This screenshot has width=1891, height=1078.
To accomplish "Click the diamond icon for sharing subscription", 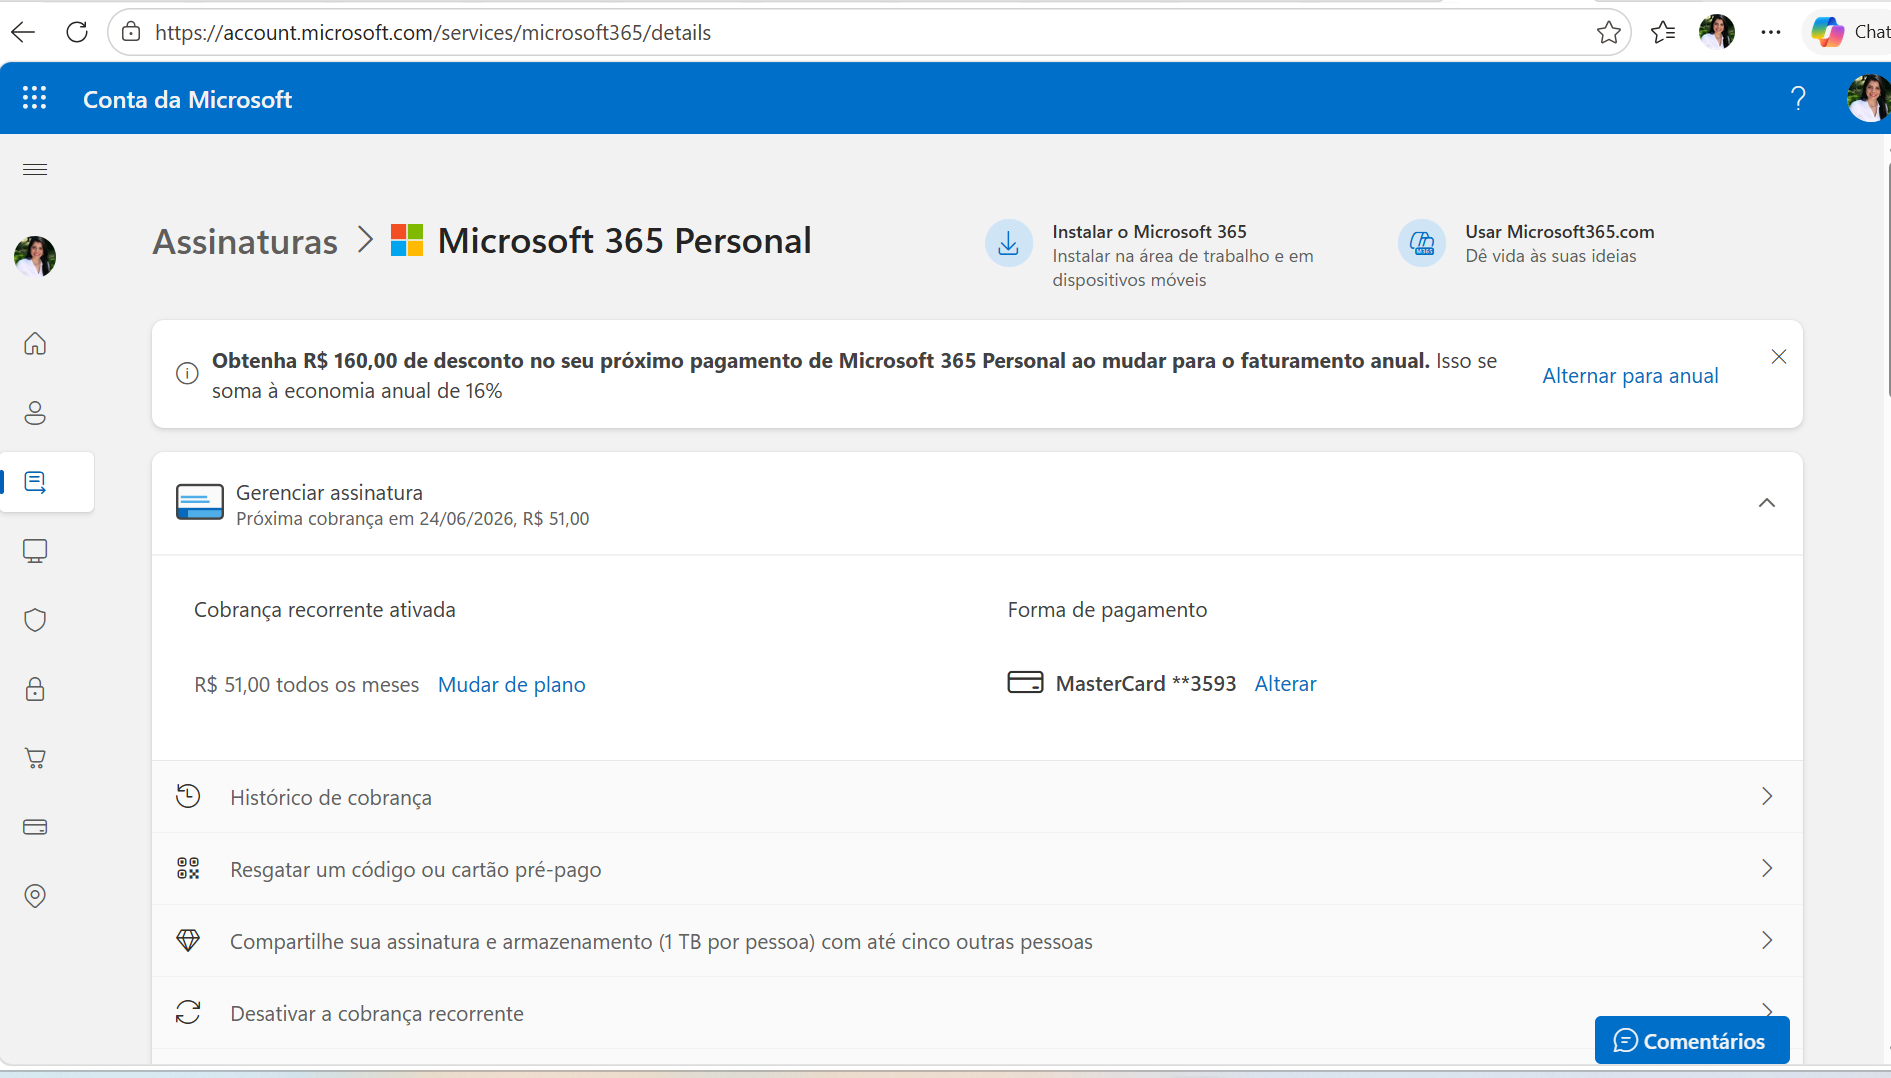I will (188, 940).
